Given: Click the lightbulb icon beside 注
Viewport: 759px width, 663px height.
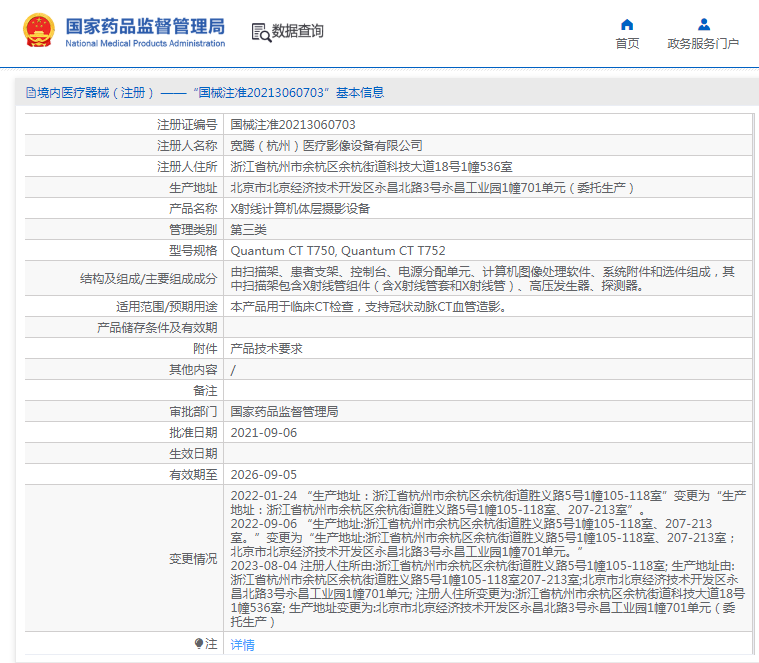Looking at the screenshot, I should click(198, 643).
